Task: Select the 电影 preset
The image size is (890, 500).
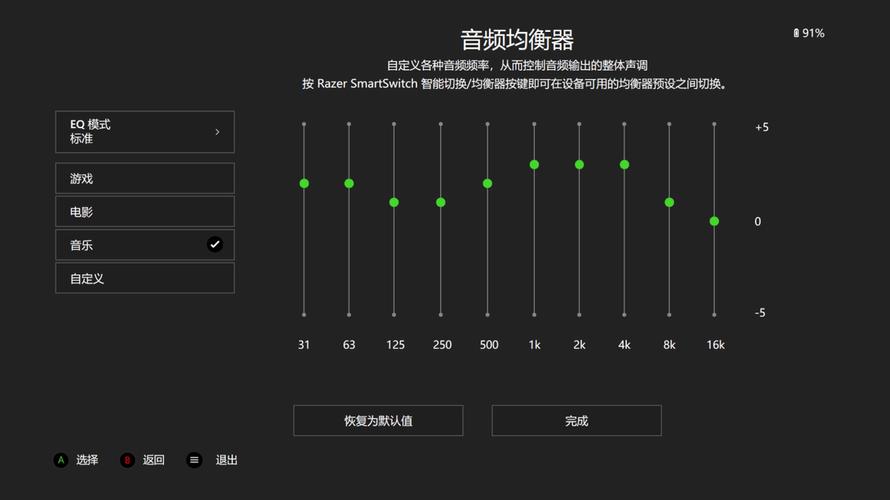Action: (x=145, y=212)
